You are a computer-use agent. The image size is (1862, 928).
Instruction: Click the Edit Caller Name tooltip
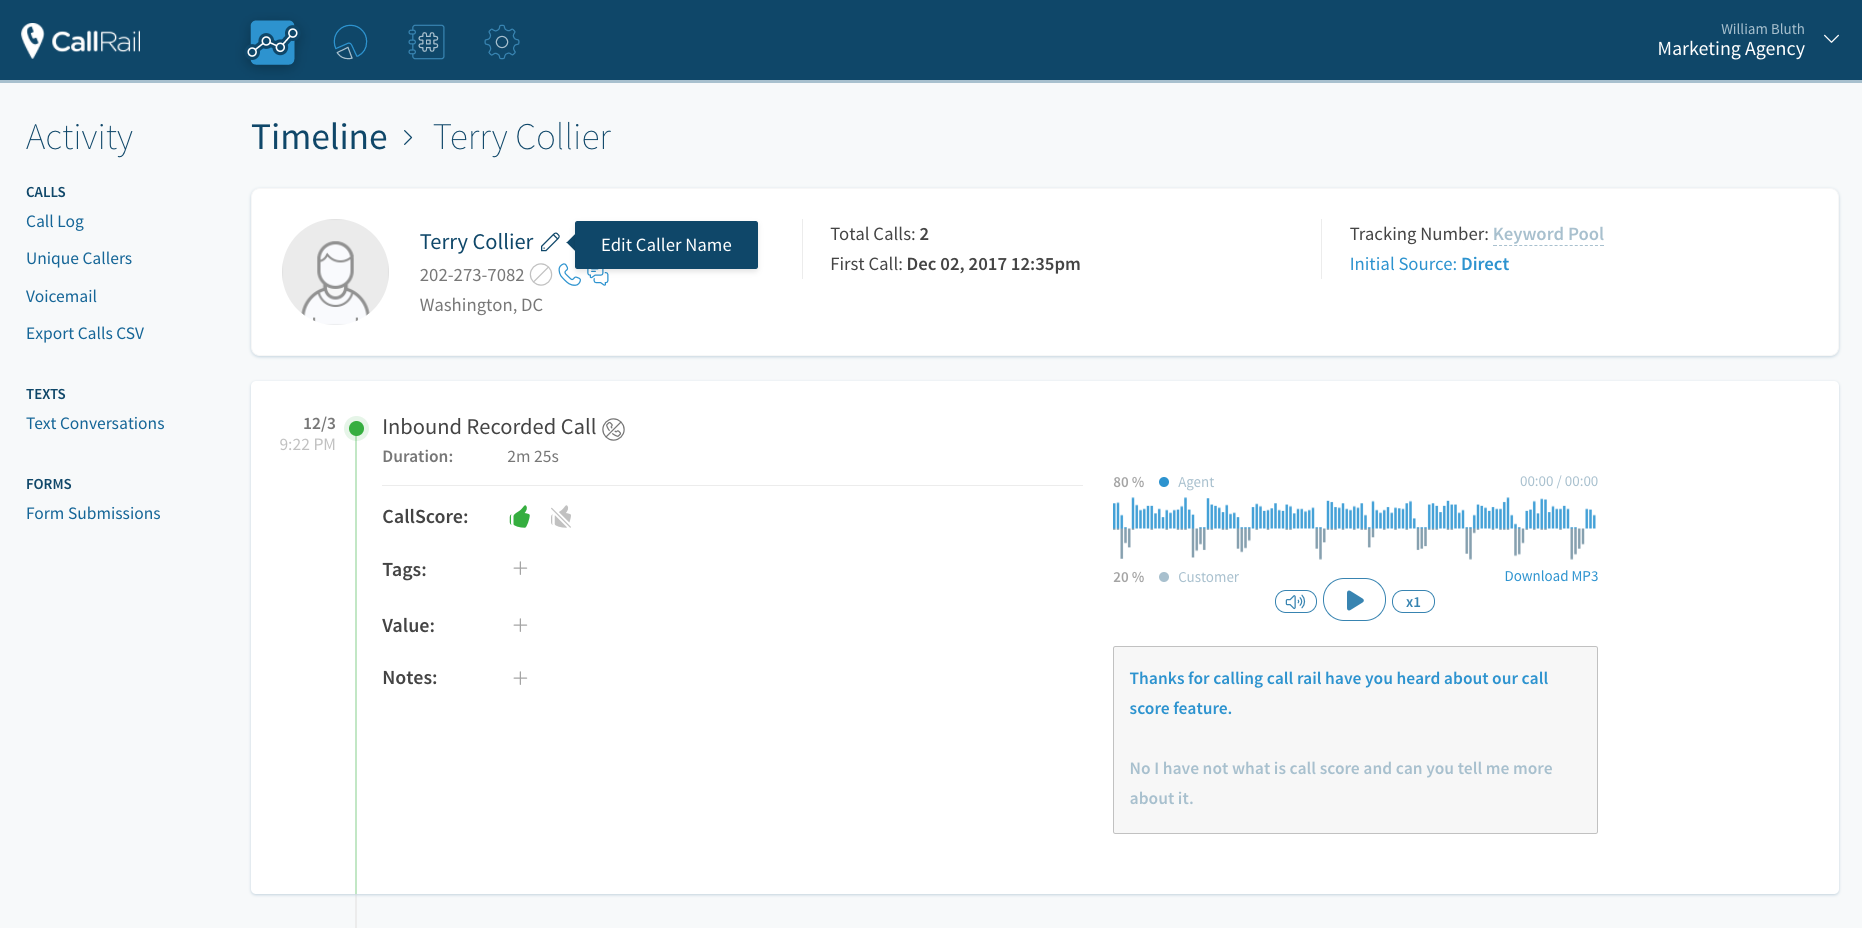pyautogui.click(x=666, y=245)
